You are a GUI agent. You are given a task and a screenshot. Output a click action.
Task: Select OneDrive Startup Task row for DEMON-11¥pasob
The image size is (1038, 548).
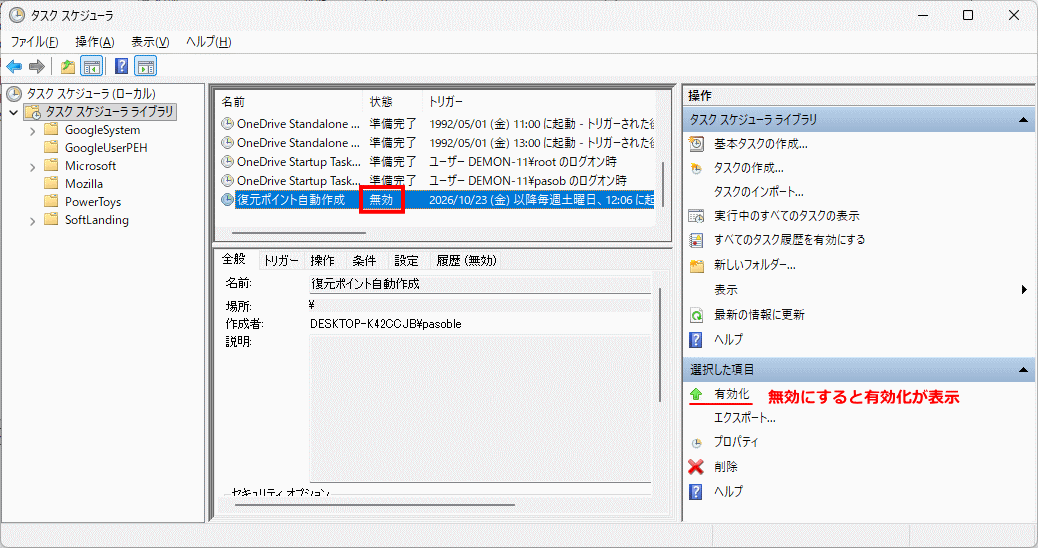tap(437, 181)
